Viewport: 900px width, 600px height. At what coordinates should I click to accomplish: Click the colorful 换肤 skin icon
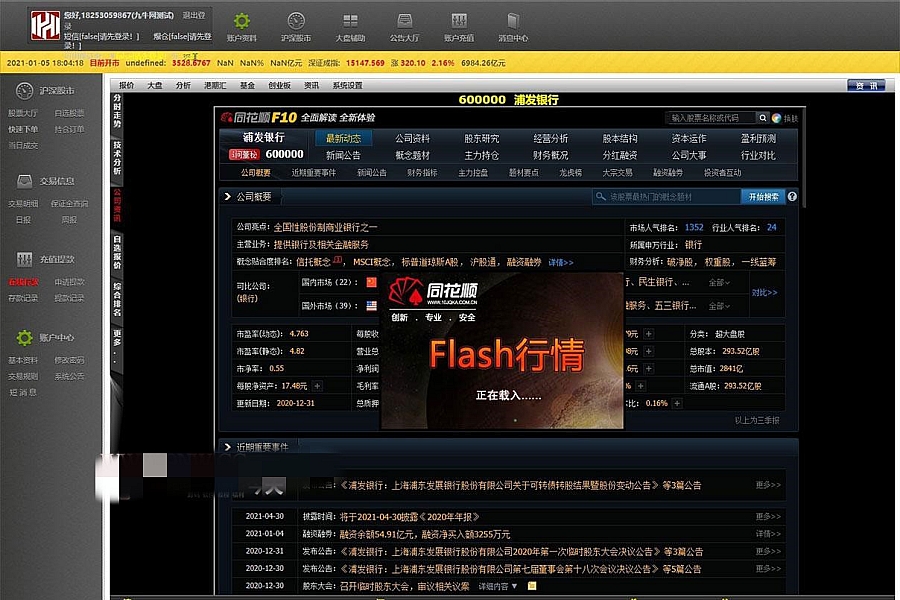point(777,118)
